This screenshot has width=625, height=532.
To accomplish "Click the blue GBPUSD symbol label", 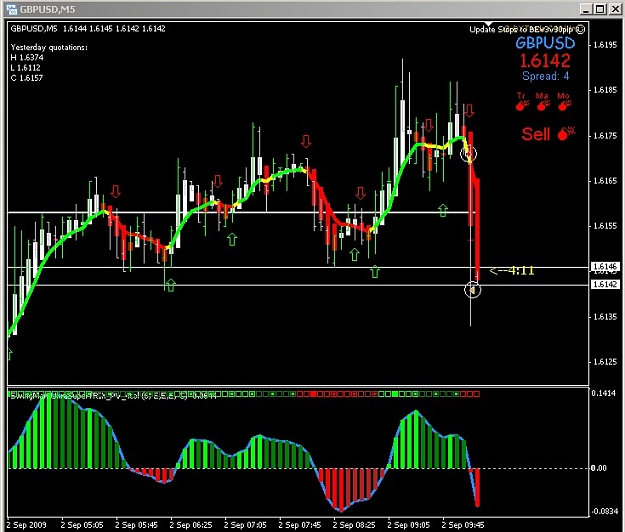I will coord(545,43).
